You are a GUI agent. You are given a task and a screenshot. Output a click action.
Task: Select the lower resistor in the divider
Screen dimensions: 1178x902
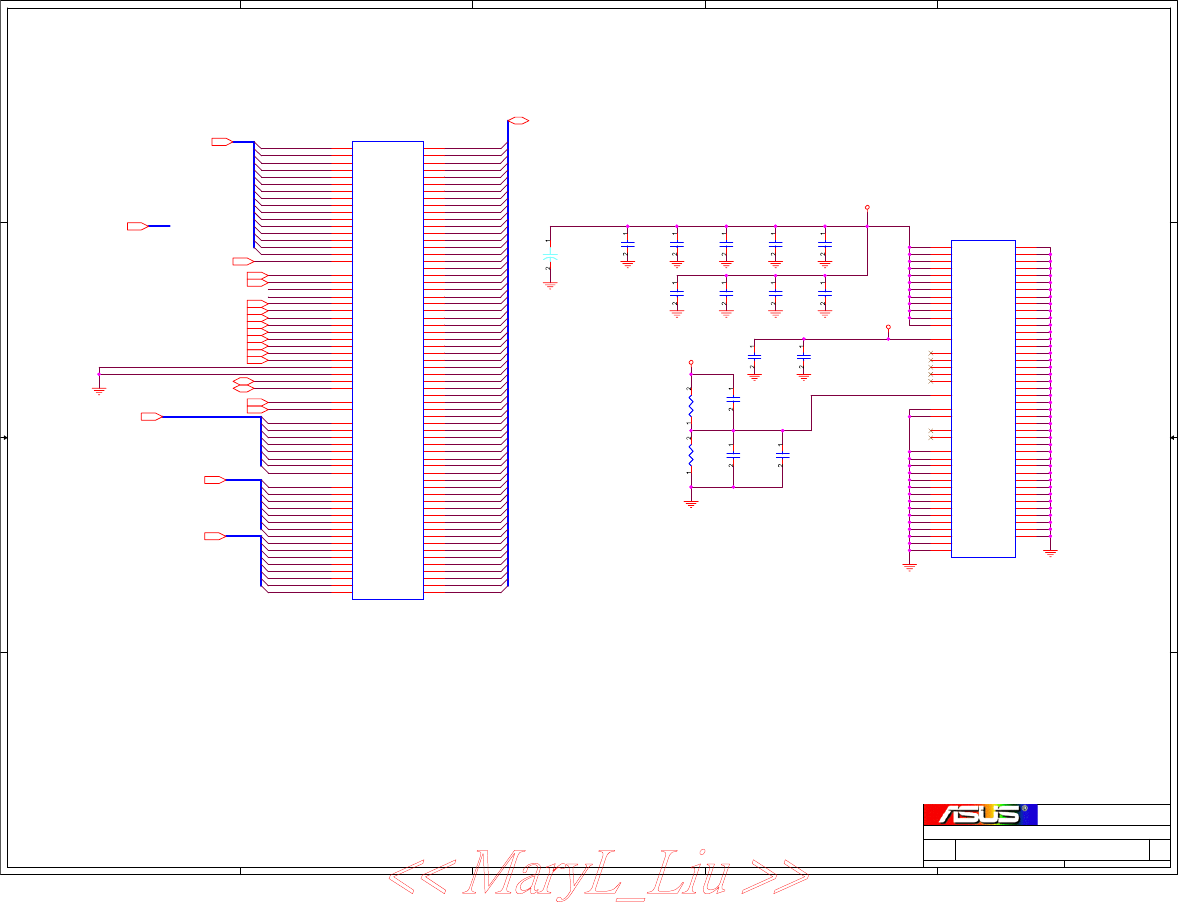point(691,456)
